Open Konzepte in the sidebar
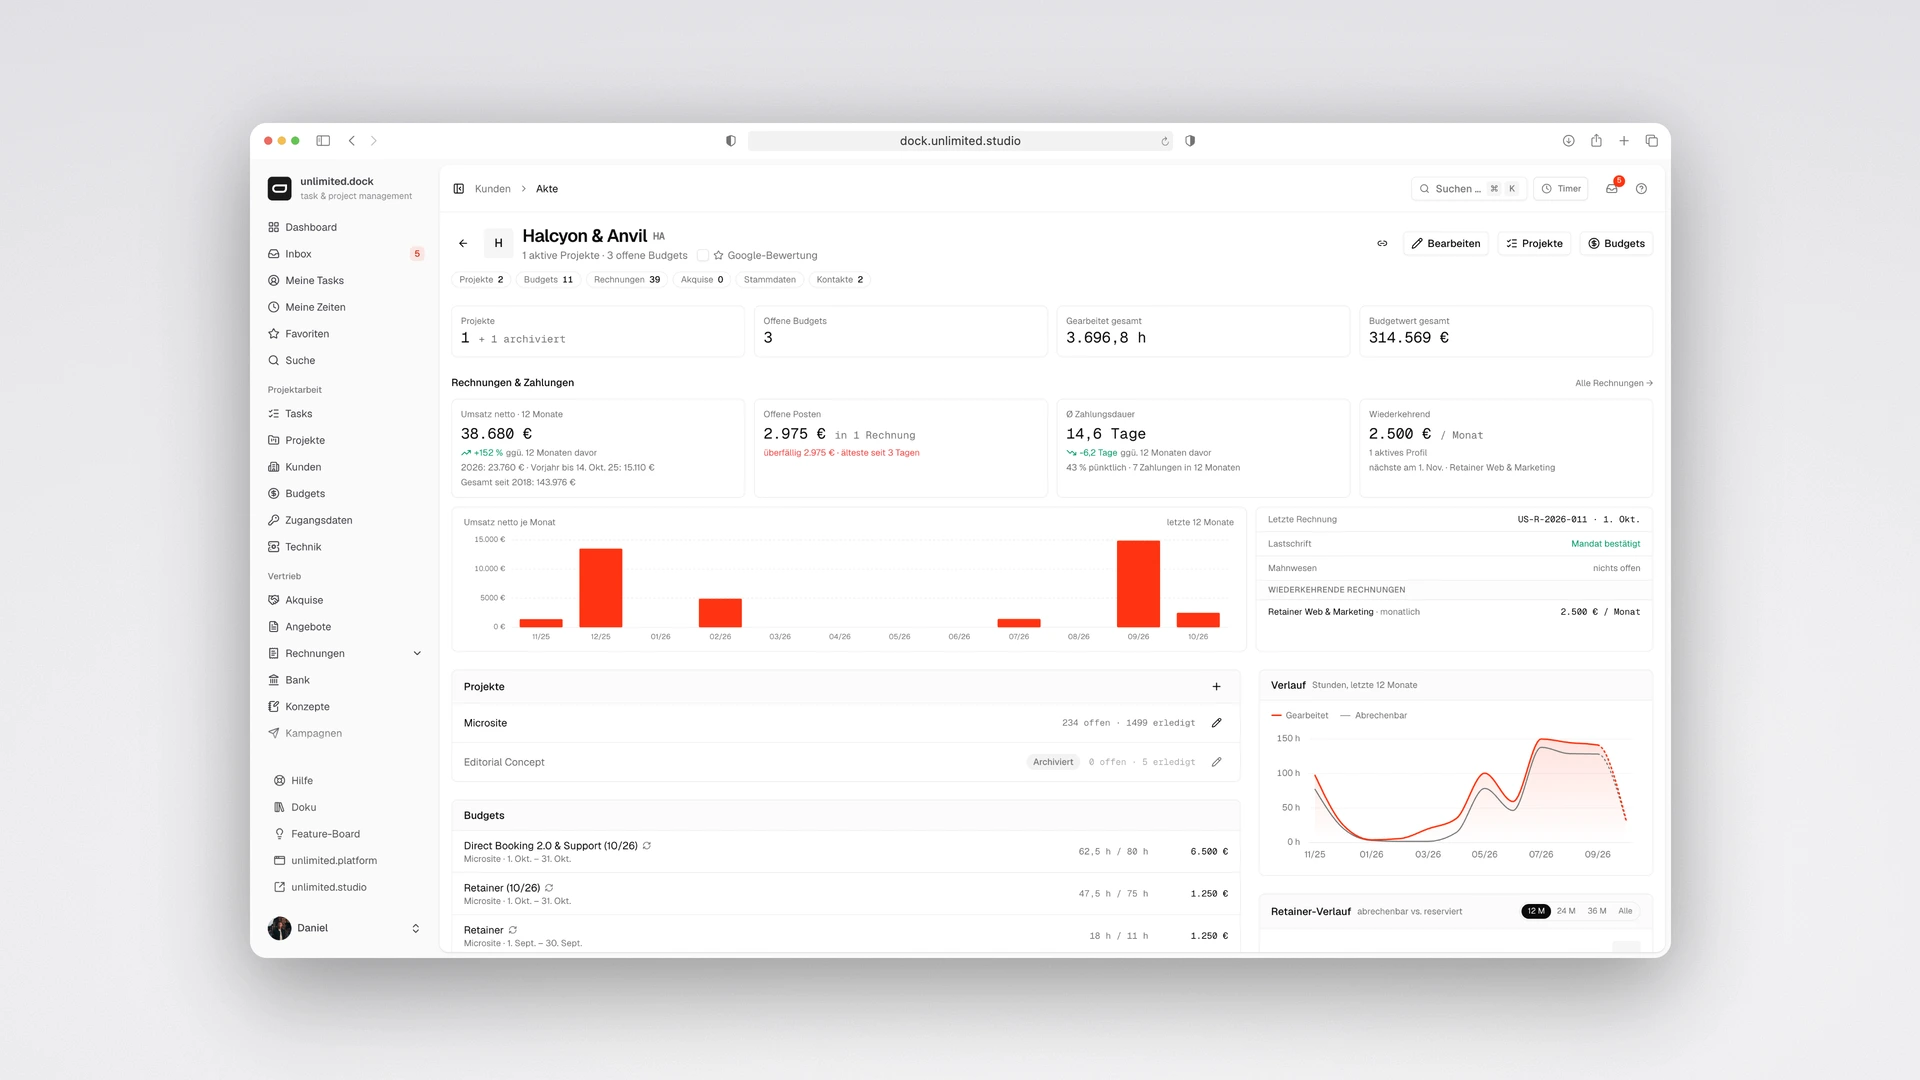Image resolution: width=1920 pixels, height=1080 pixels. [x=345, y=707]
